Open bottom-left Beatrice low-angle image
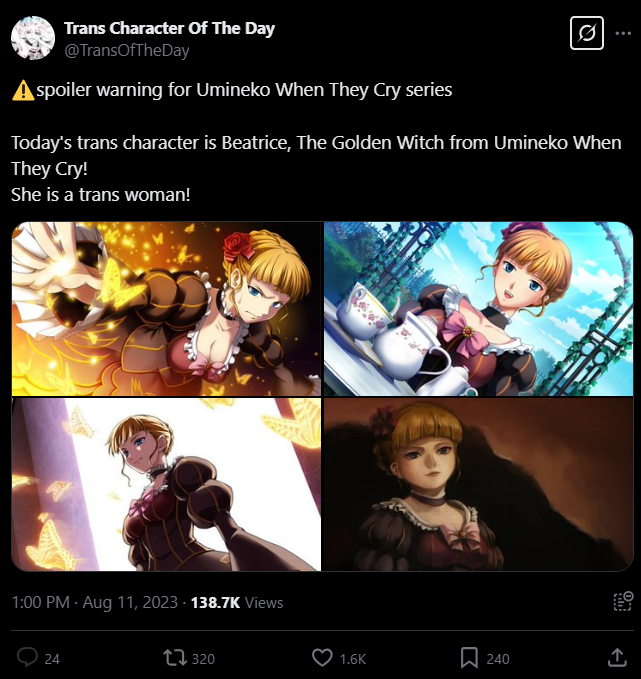Viewport: 641px width, 679px height. coord(166,485)
